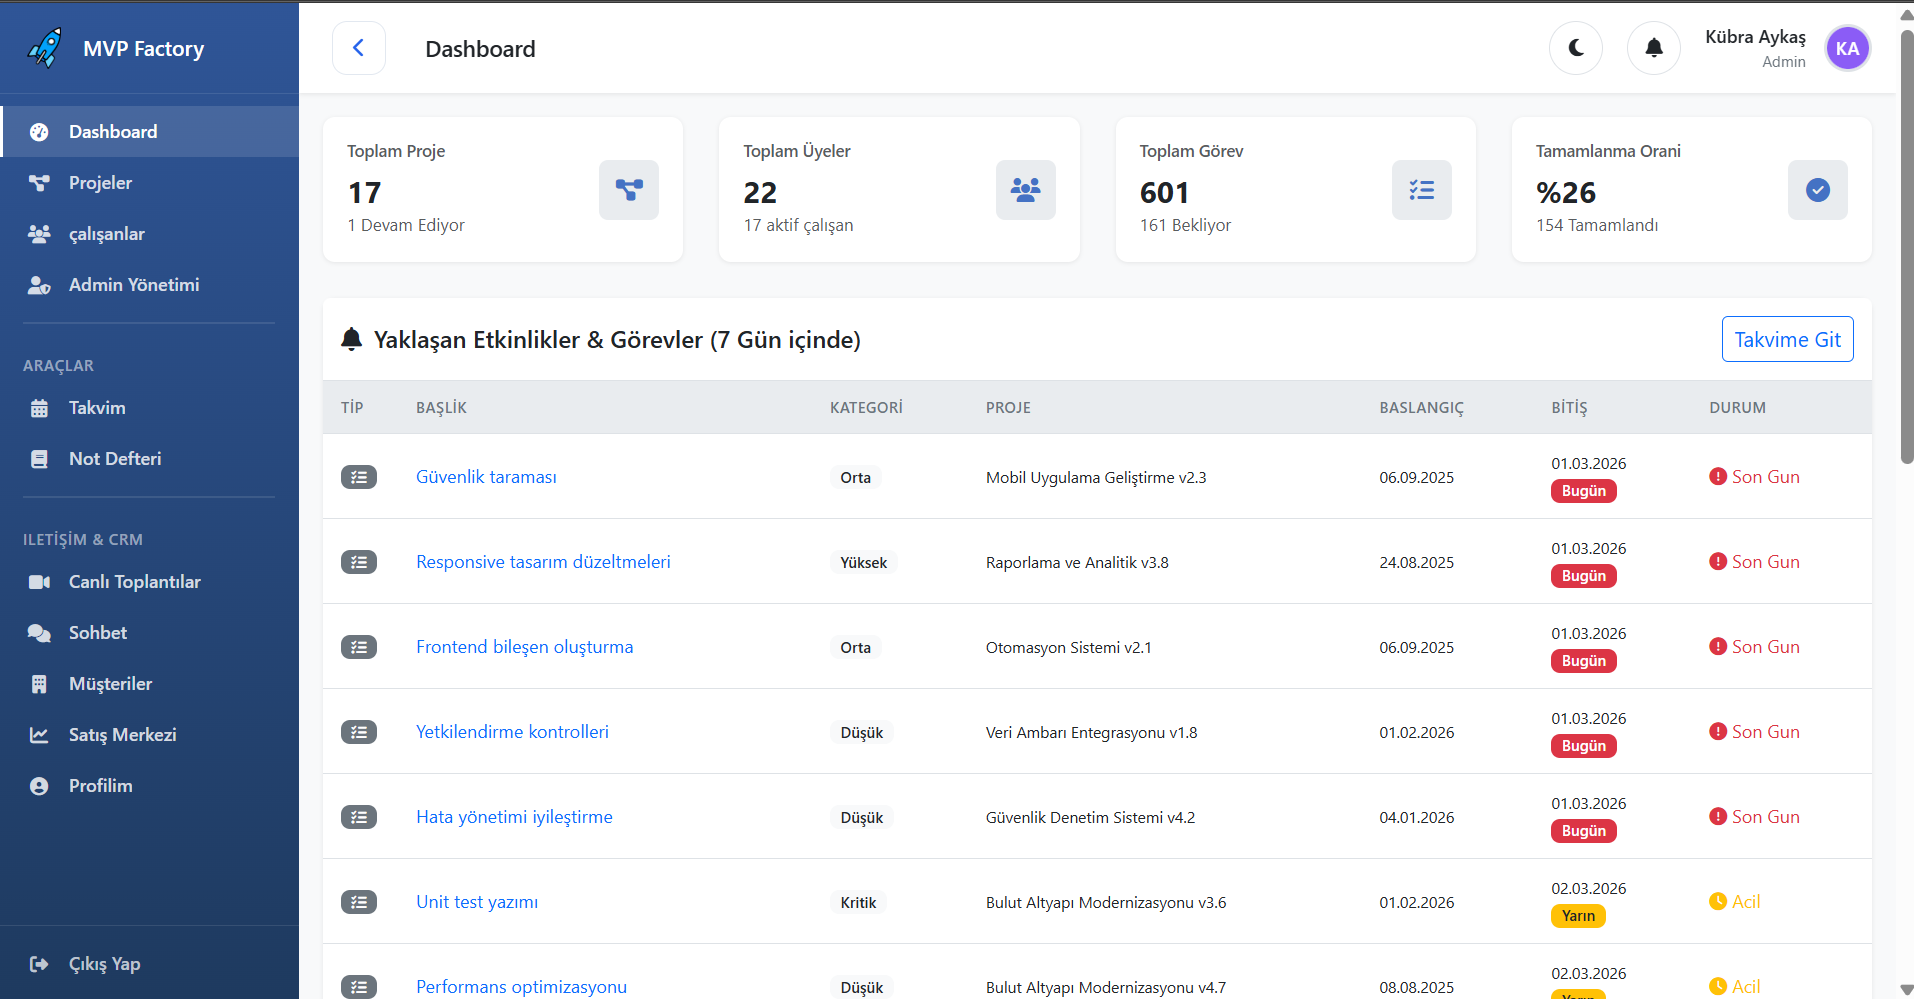This screenshot has height=999, width=1914.
Task: Collapse sidebar with the back chevron button
Action: 359,48
